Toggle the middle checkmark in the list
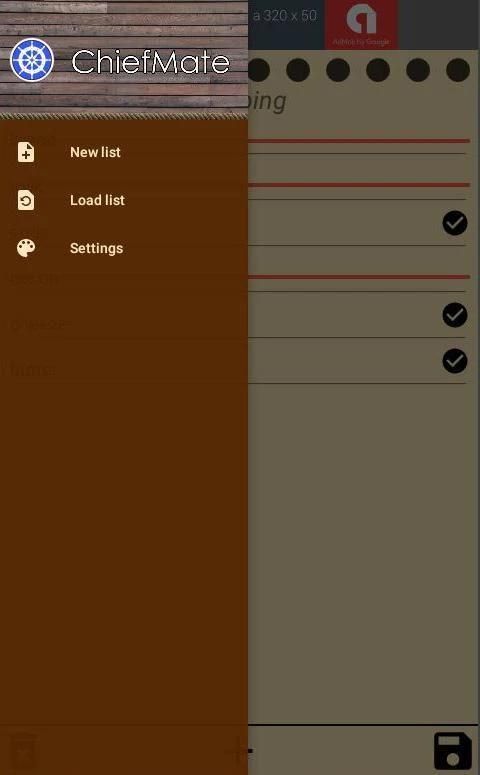 pos(455,315)
